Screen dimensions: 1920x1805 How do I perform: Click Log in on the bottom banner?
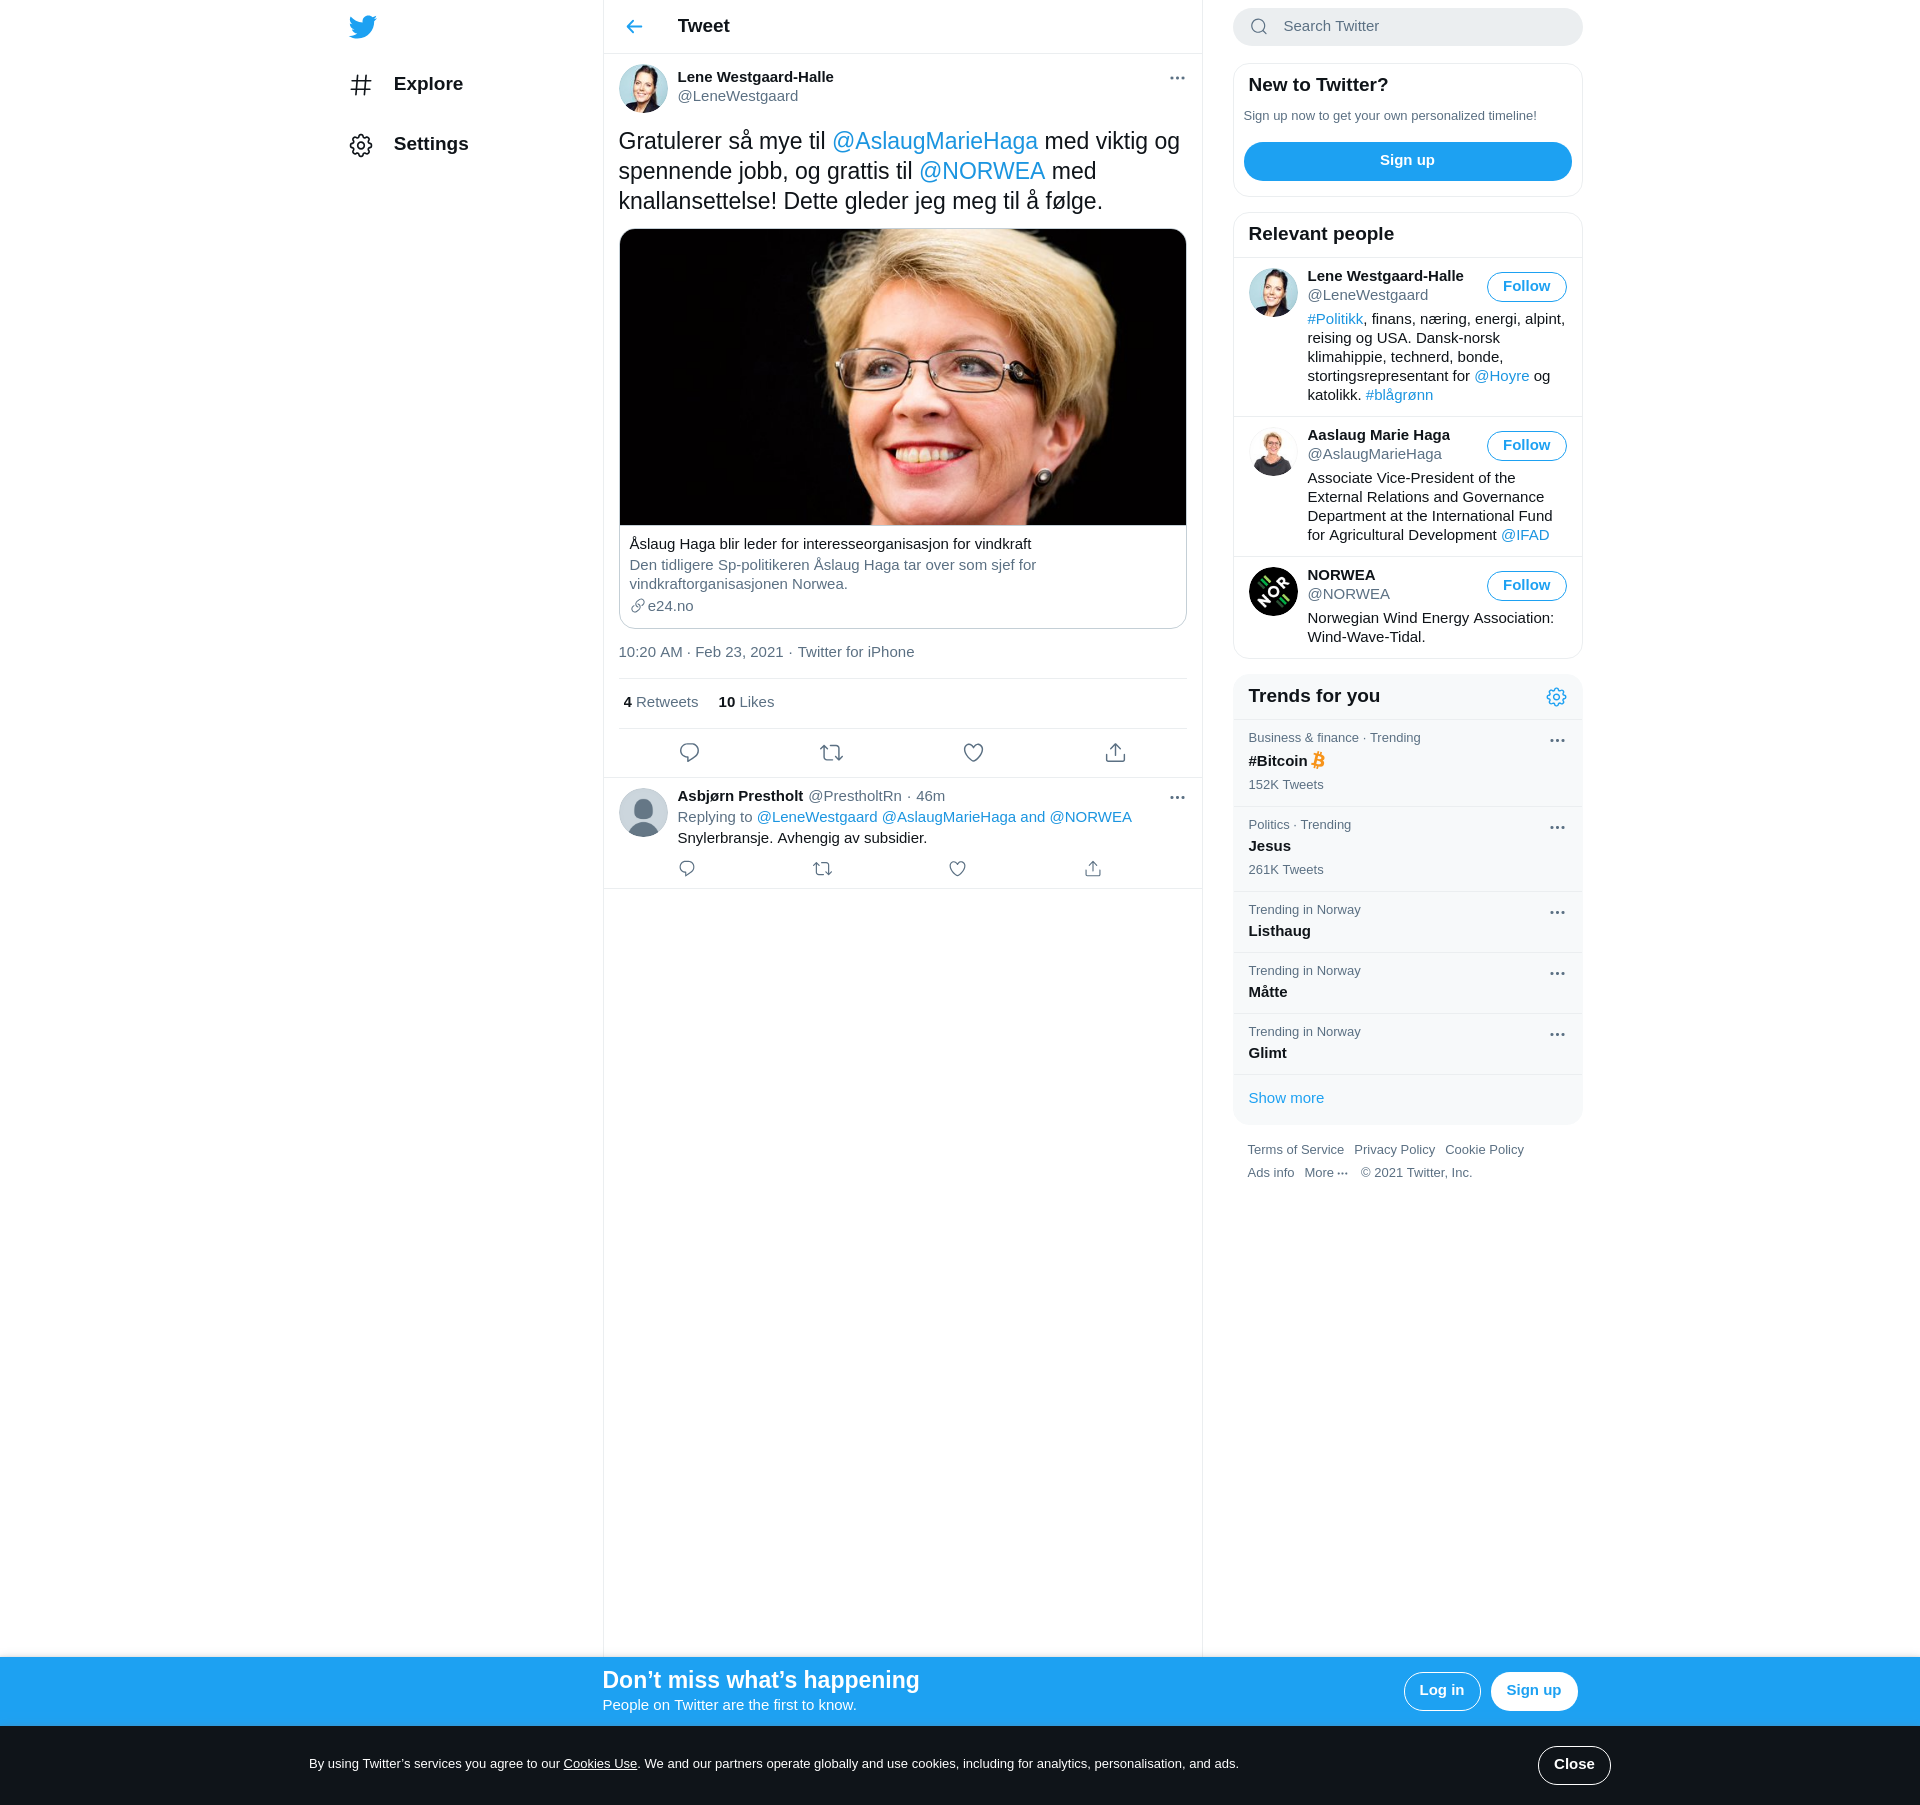coord(1441,1691)
